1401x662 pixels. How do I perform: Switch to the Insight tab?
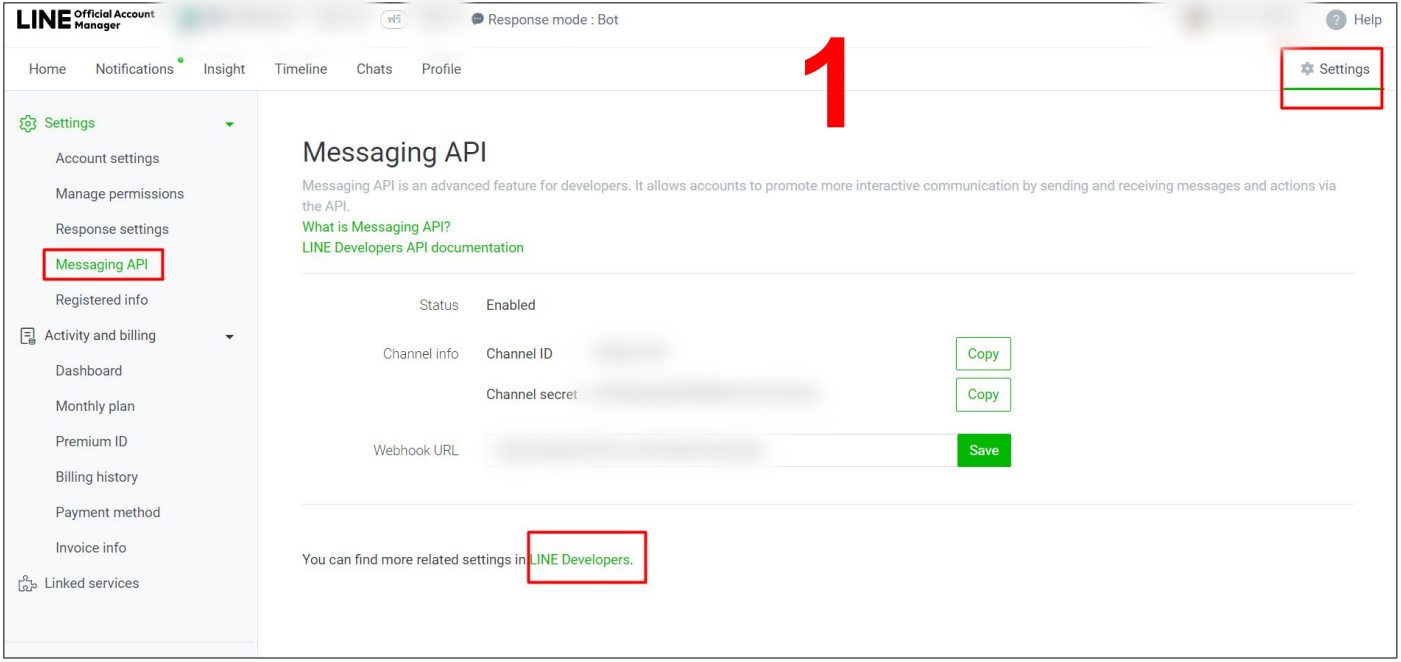[x=224, y=69]
